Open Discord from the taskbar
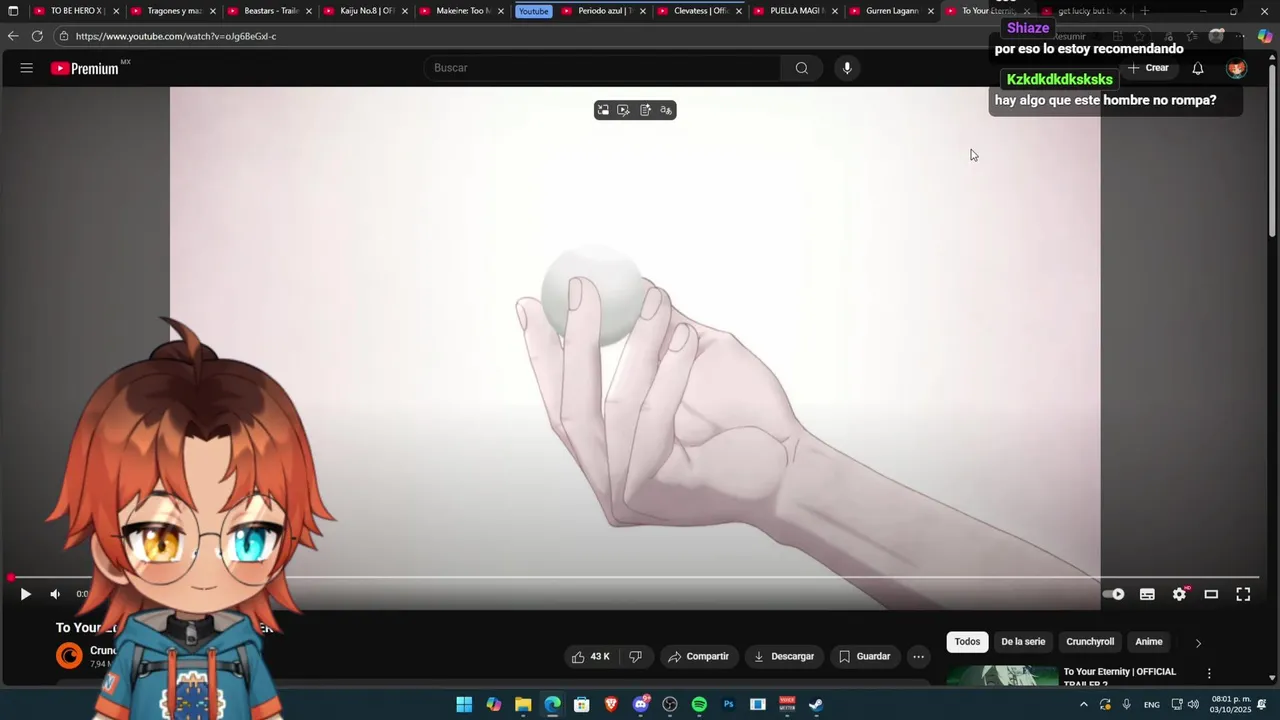 click(x=641, y=704)
